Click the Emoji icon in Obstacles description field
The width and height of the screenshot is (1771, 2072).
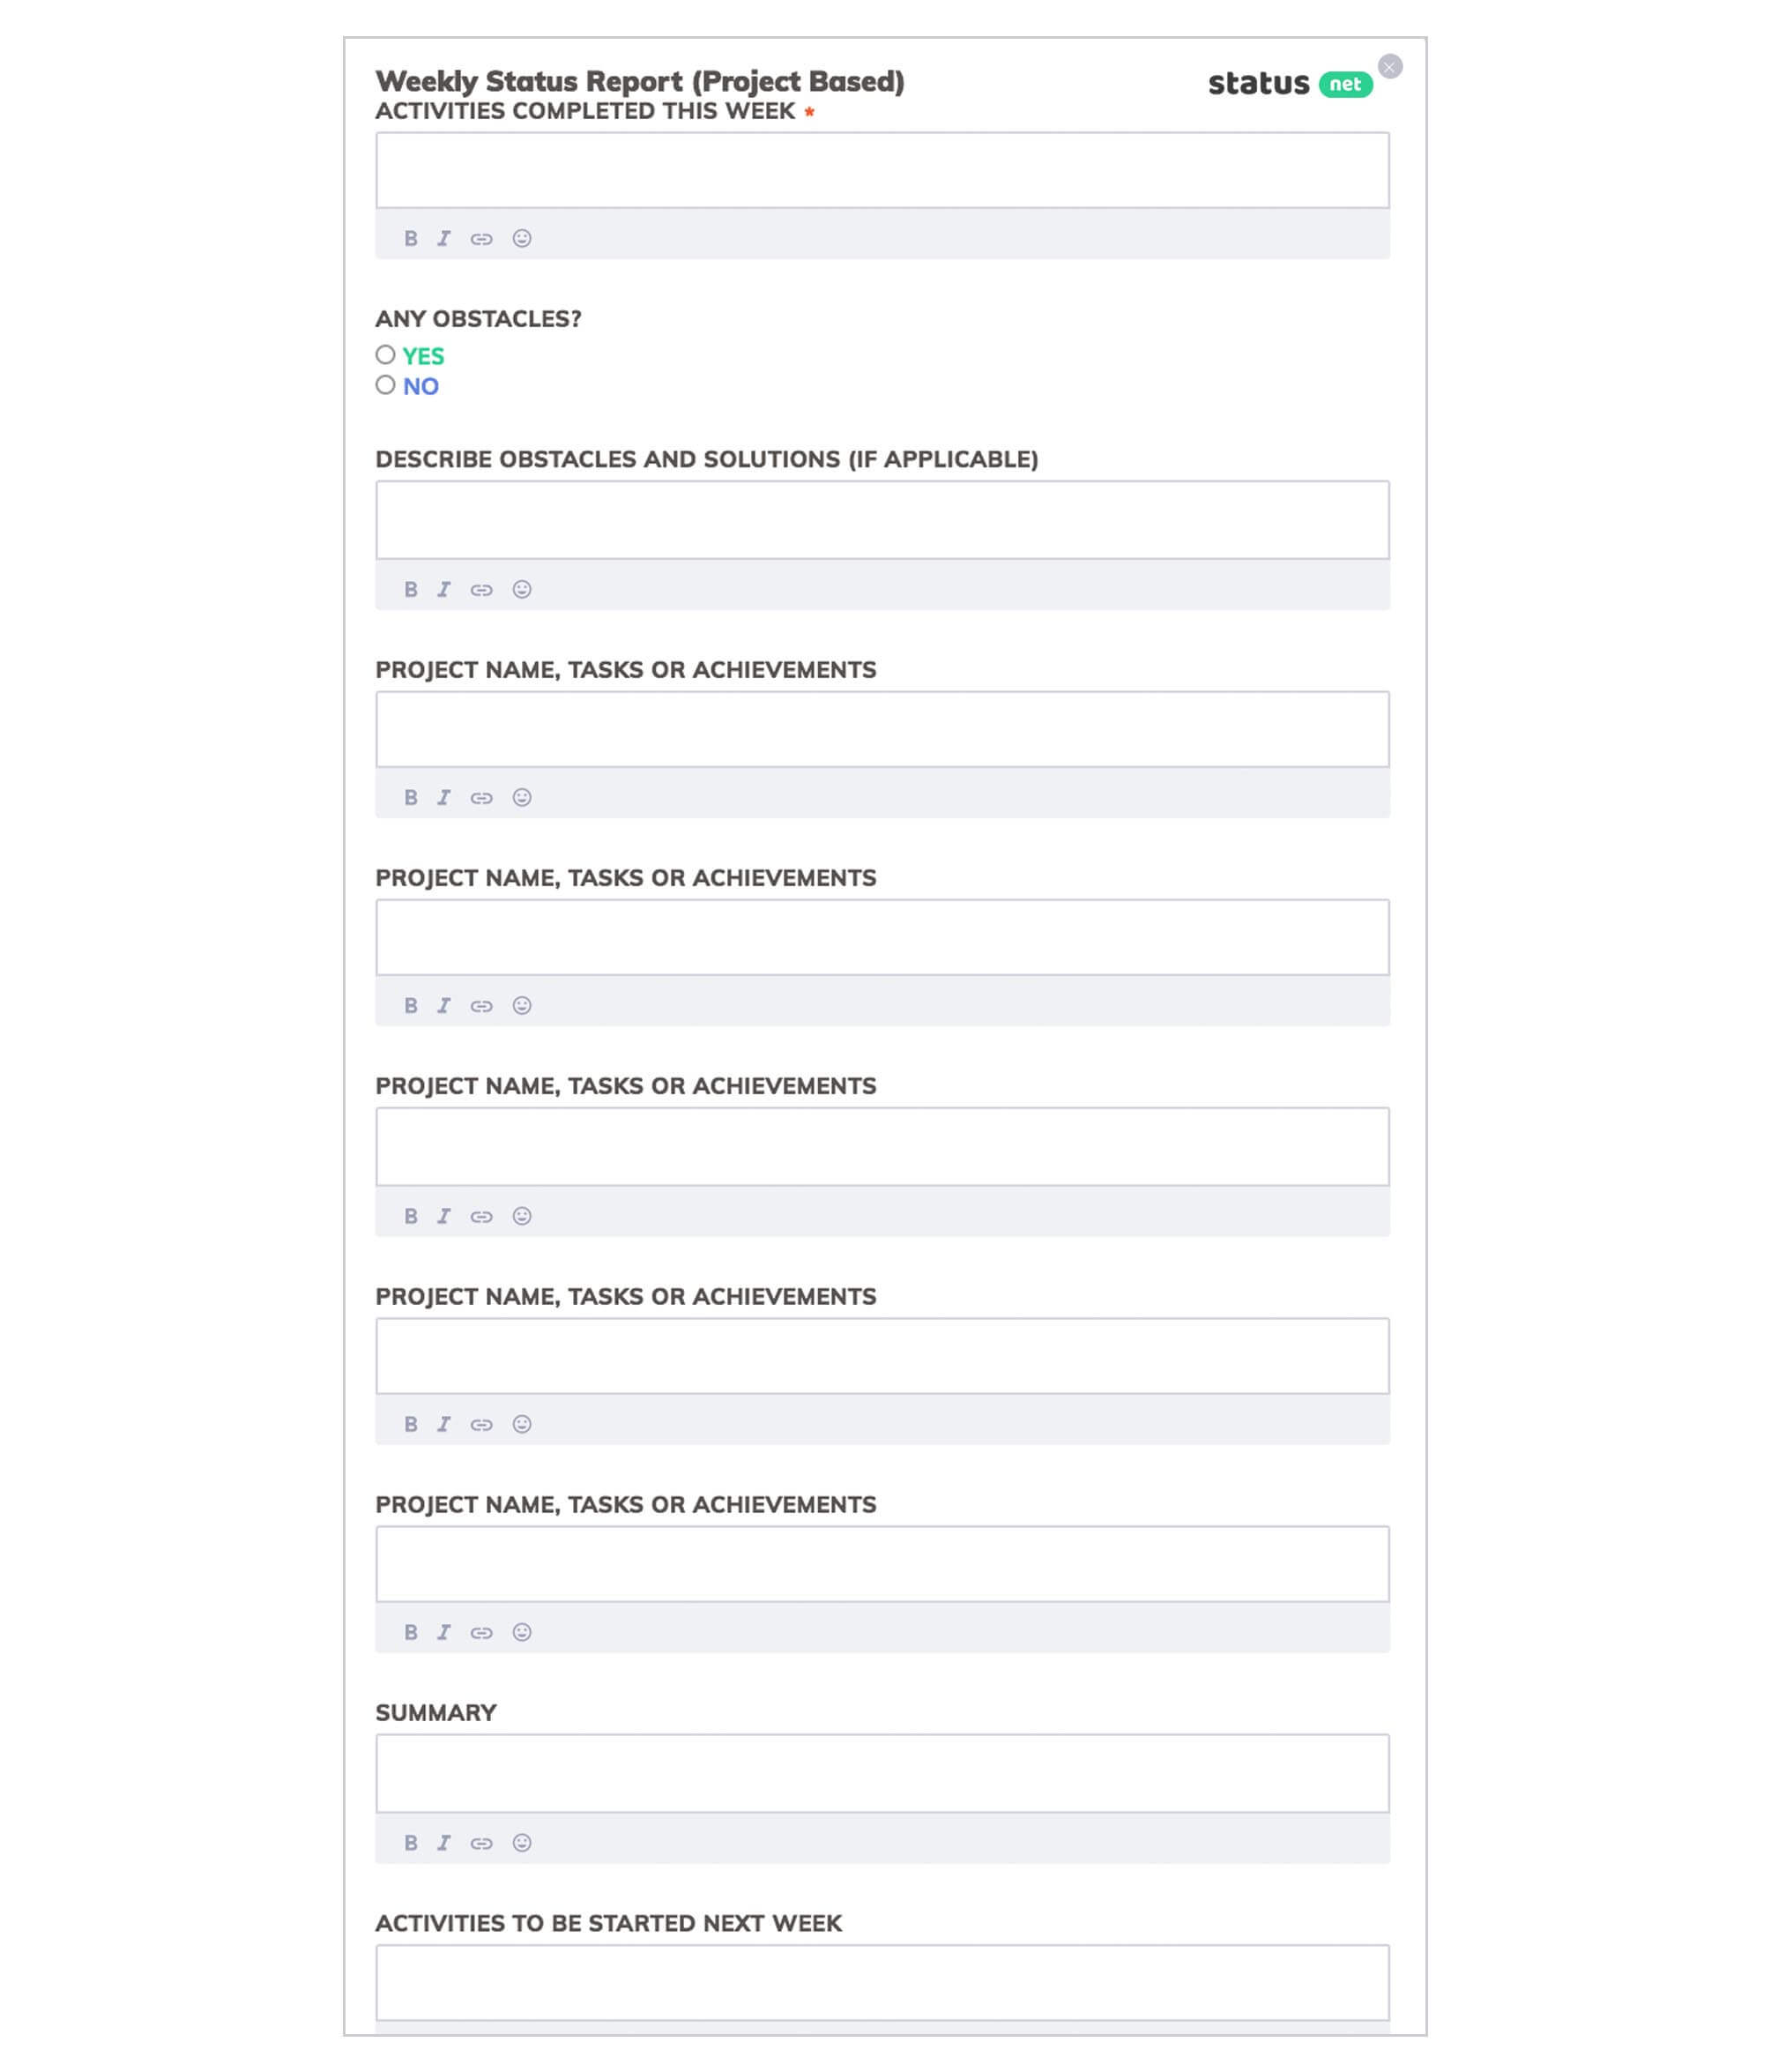[522, 587]
